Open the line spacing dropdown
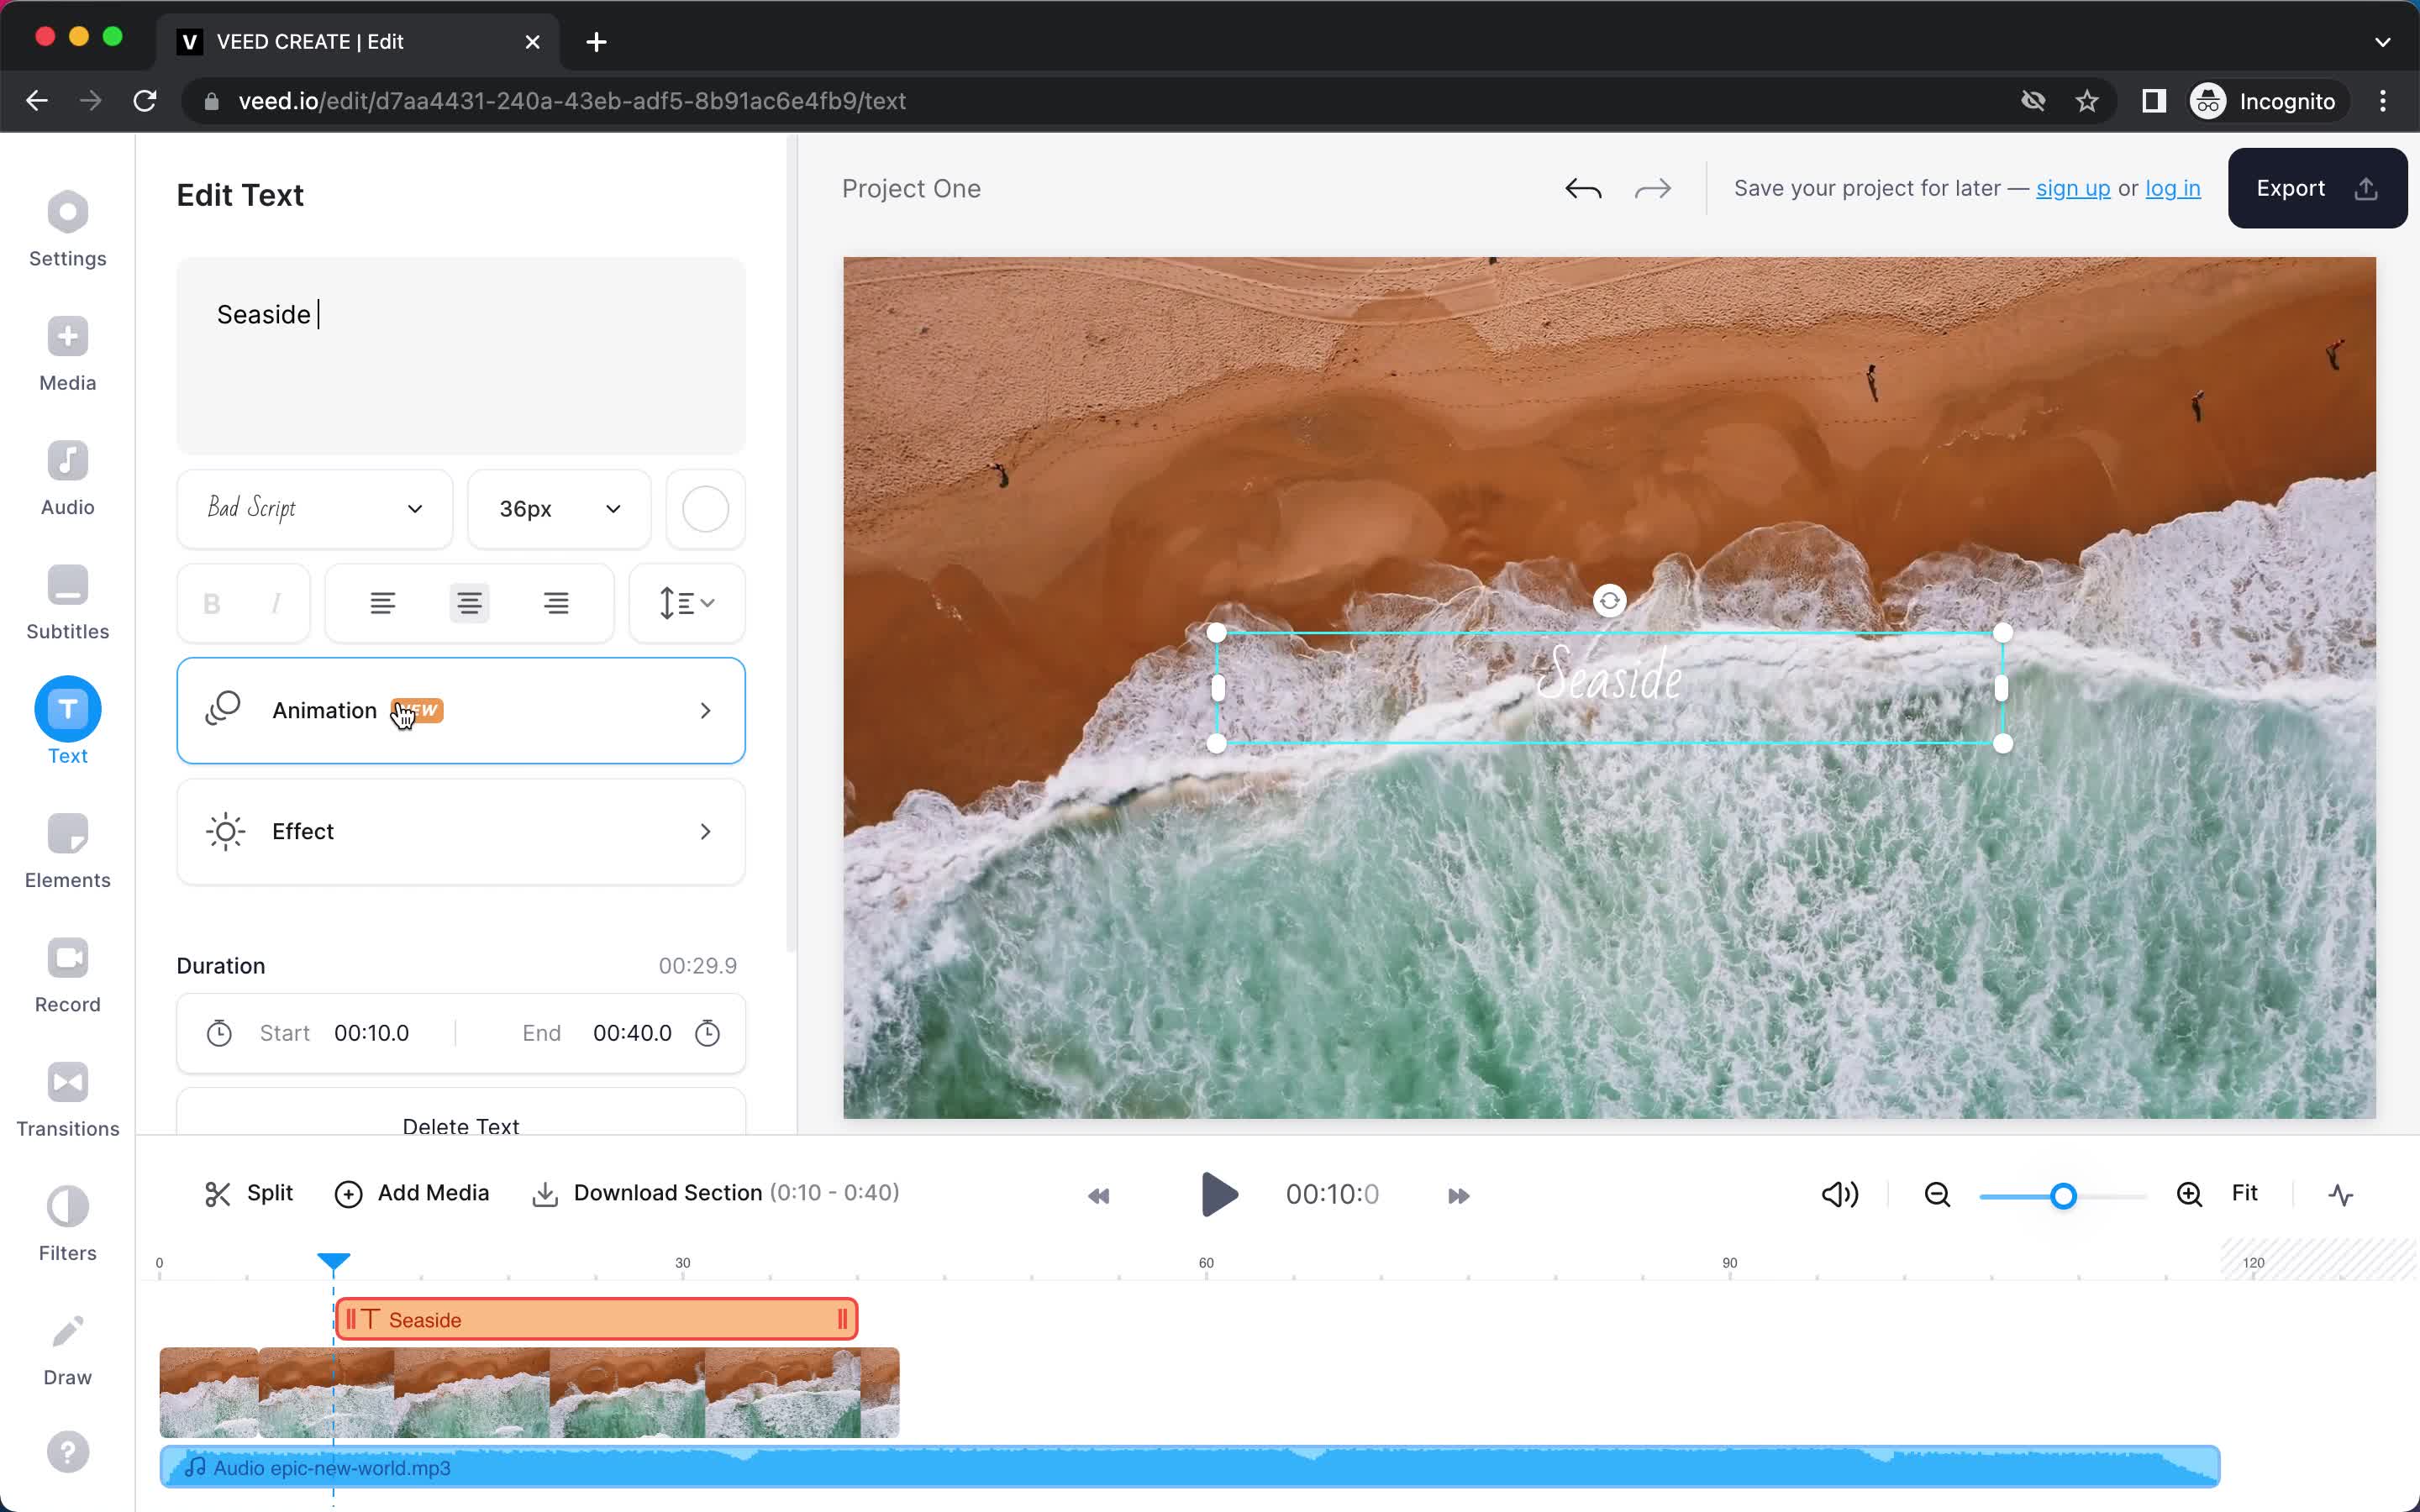The width and height of the screenshot is (2420, 1512). coord(687,603)
